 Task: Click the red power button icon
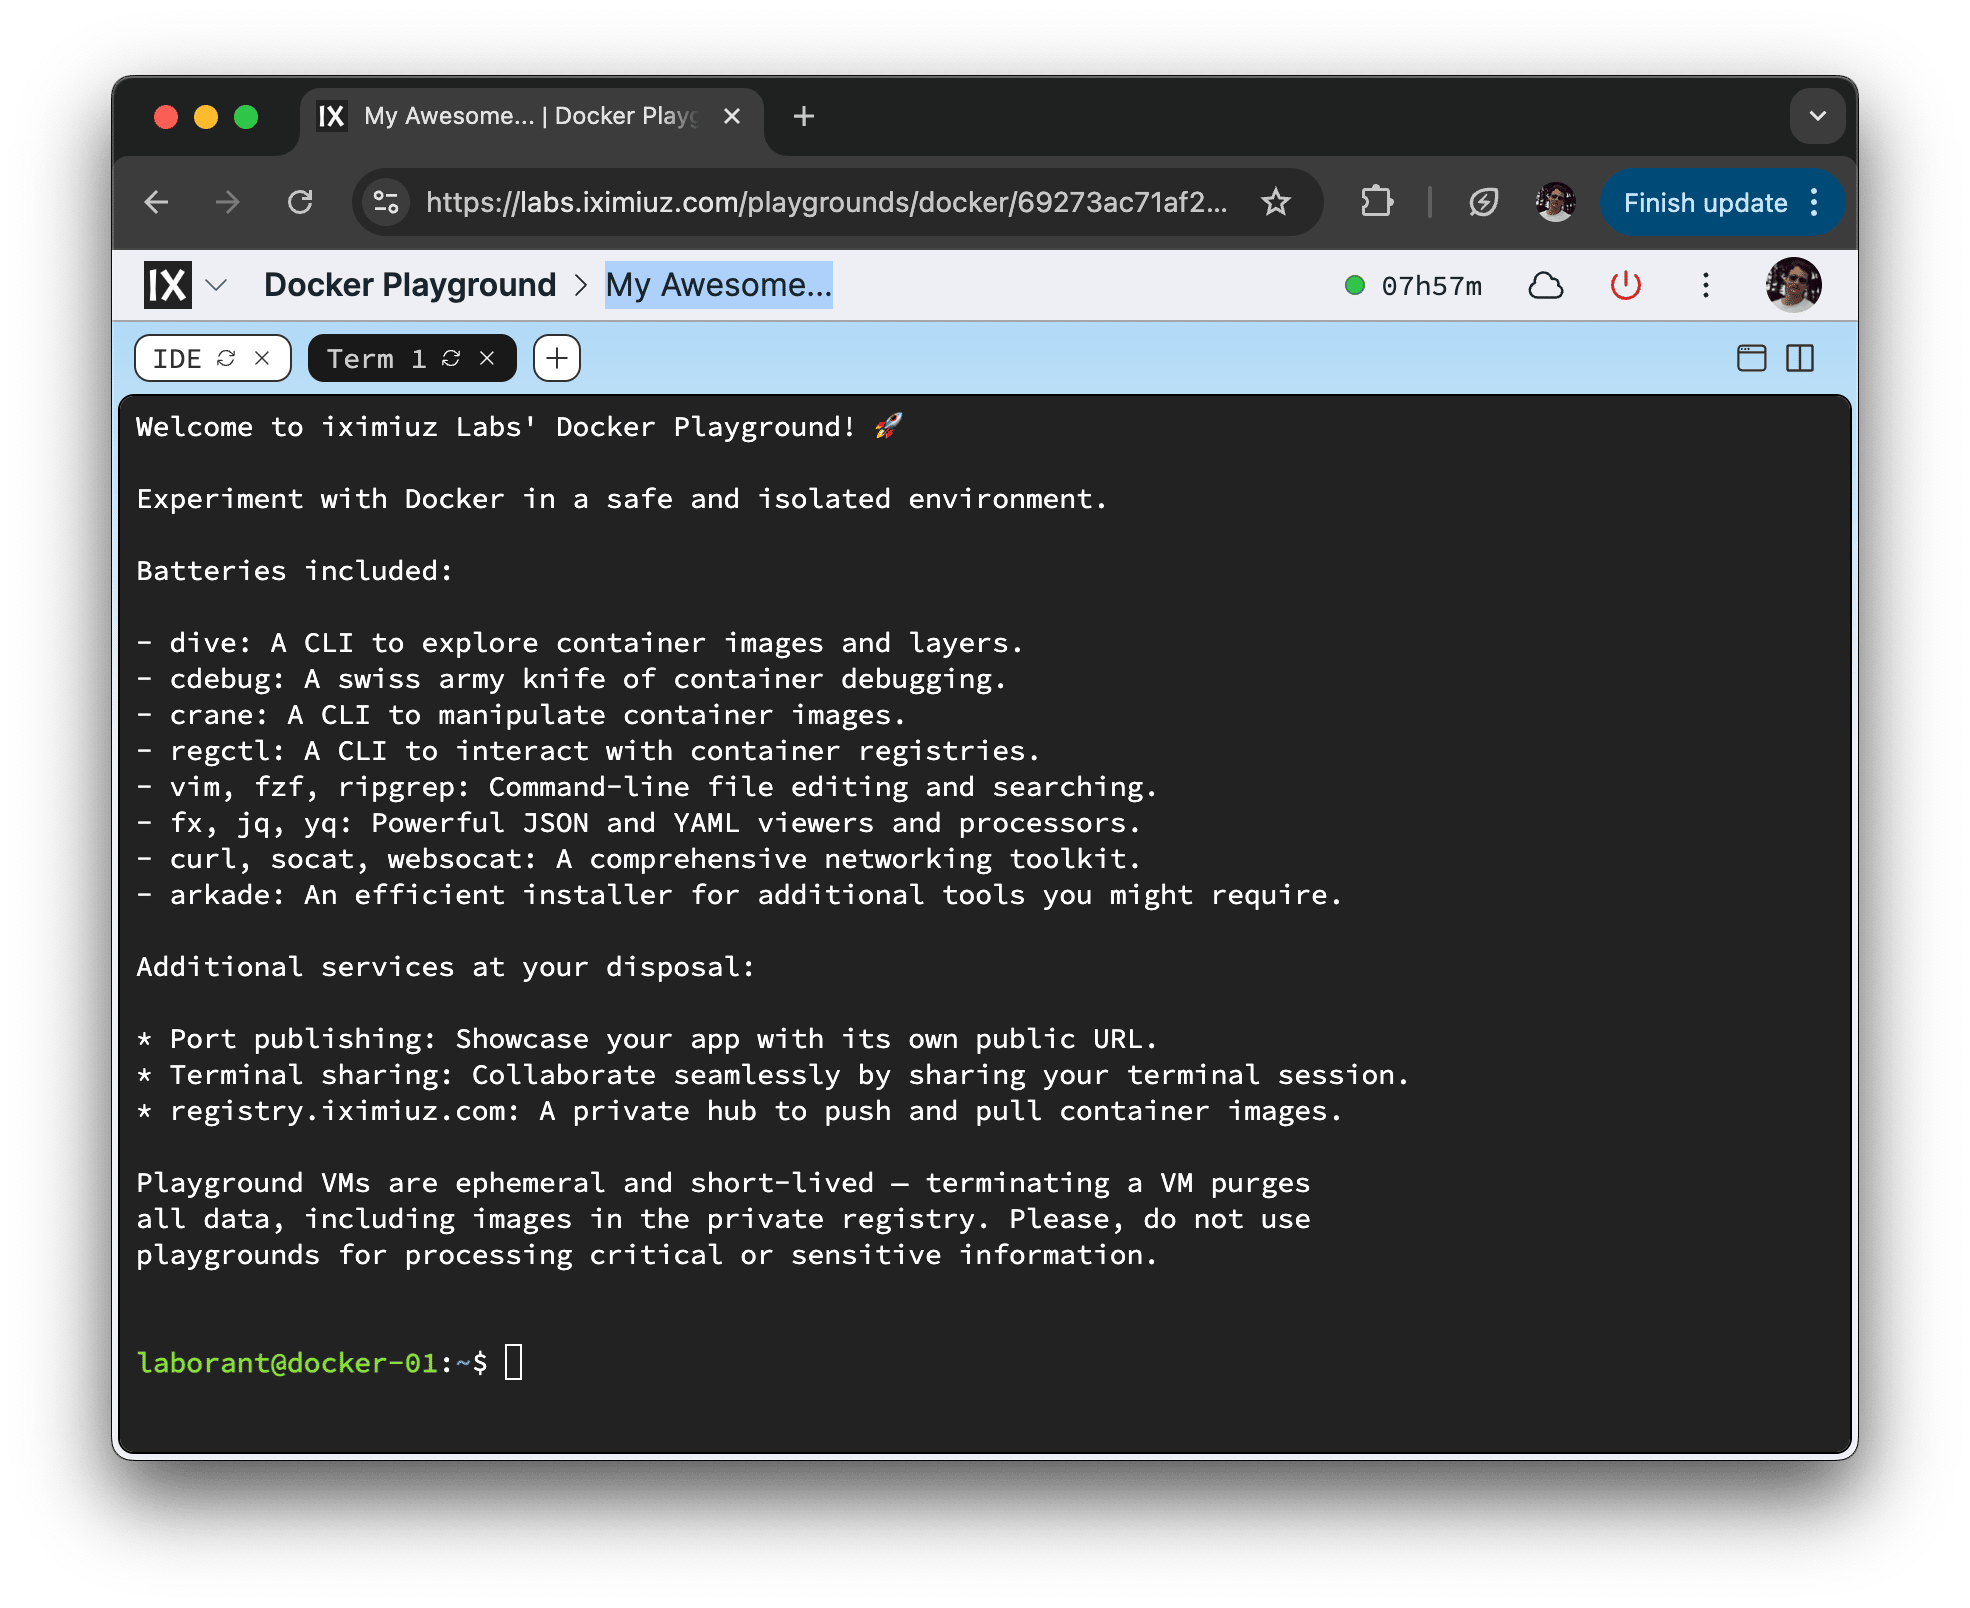(x=1625, y=286)
